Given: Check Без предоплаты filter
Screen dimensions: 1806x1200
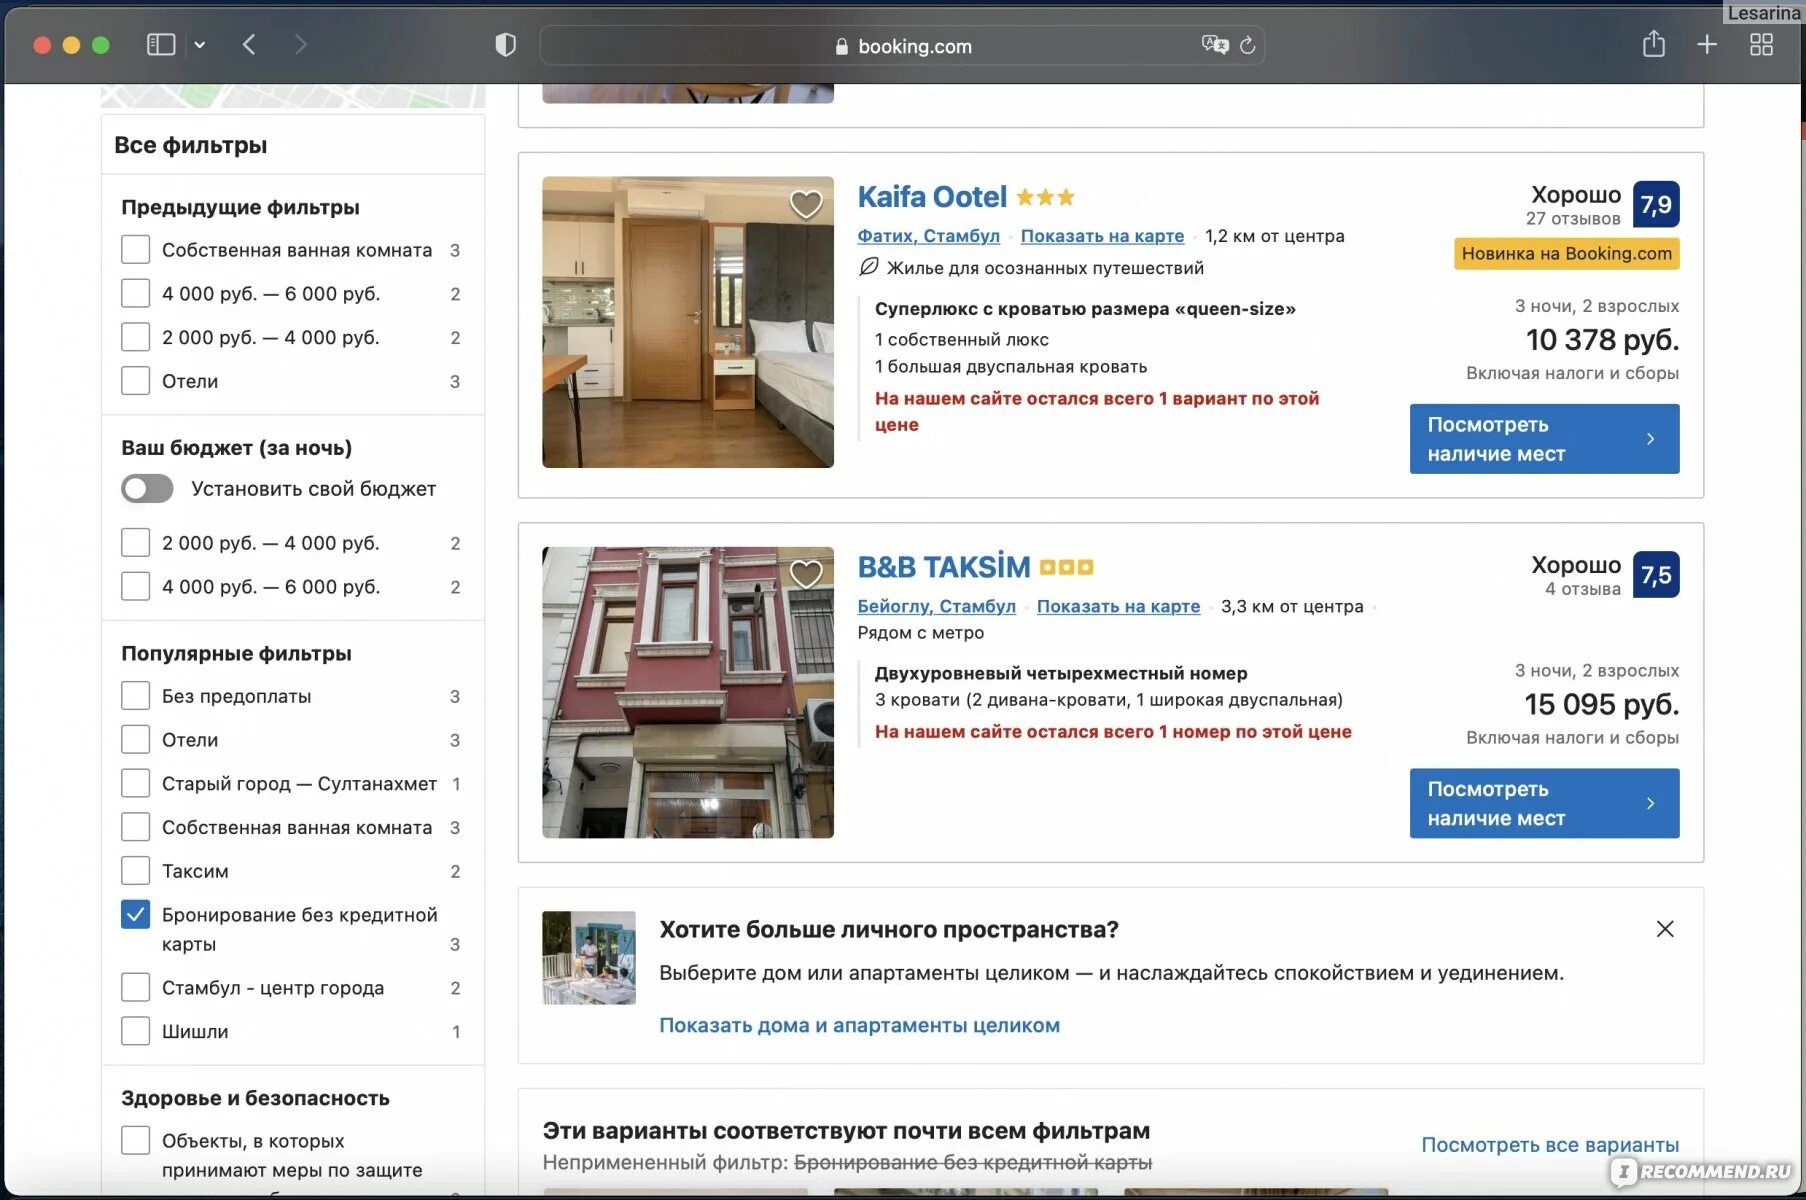Looking at the screenshot, I should coord(135,696).
